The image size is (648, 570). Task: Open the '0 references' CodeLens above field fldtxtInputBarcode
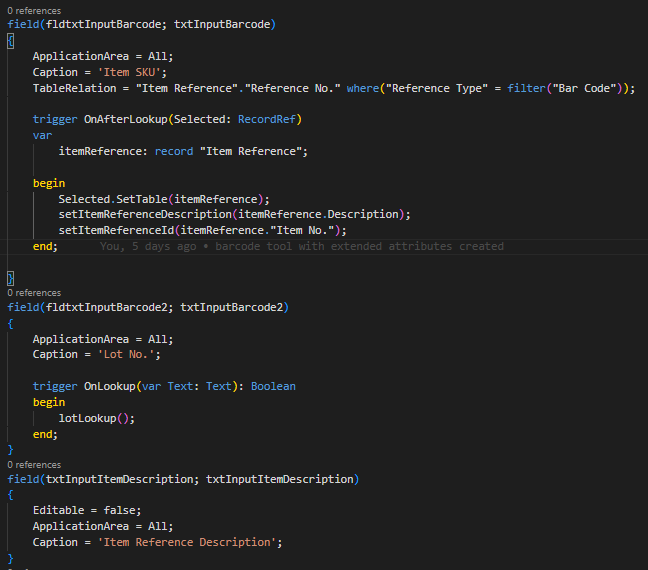click(x=34, y=11)
